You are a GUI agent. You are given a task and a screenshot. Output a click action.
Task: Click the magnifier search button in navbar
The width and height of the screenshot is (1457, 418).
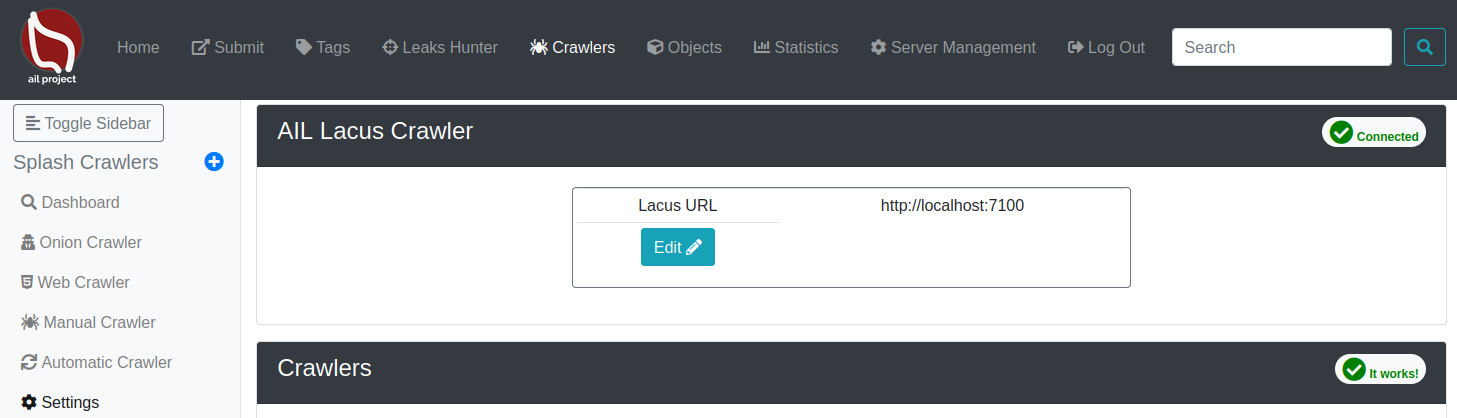(1424, 47)
